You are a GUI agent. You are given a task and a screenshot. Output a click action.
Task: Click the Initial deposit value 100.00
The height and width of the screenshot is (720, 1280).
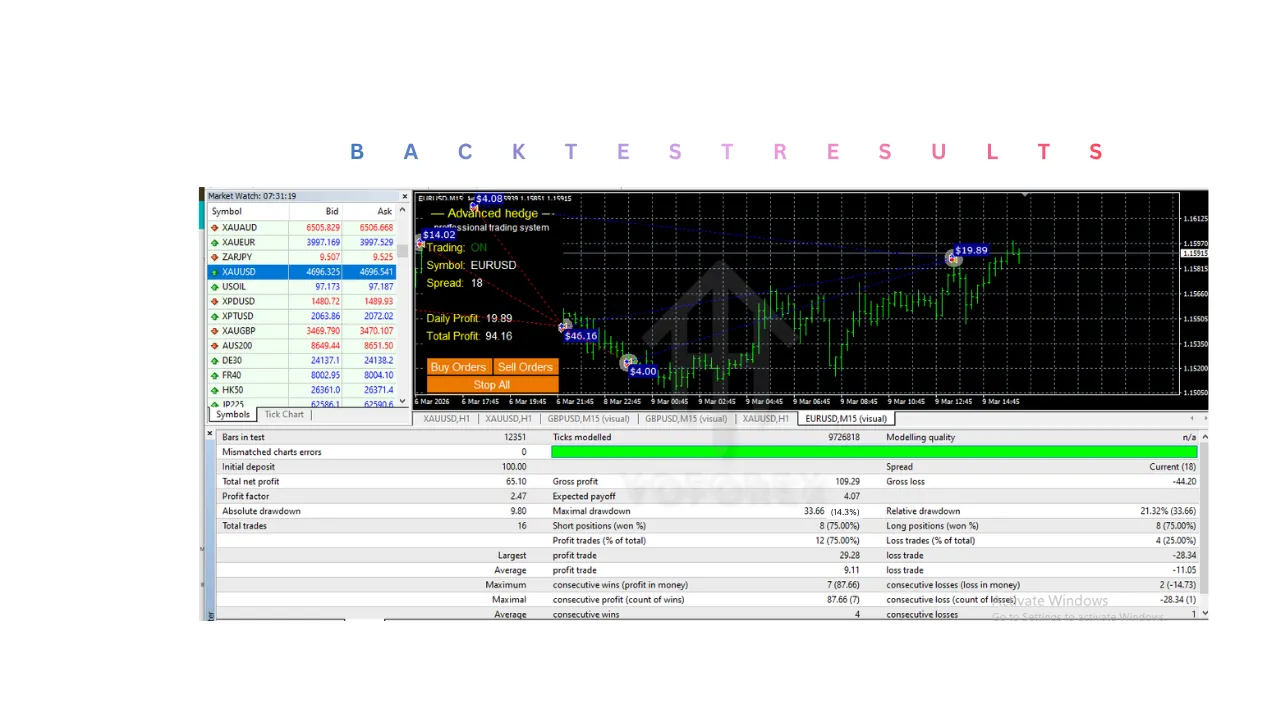click(x=514, y=467)
